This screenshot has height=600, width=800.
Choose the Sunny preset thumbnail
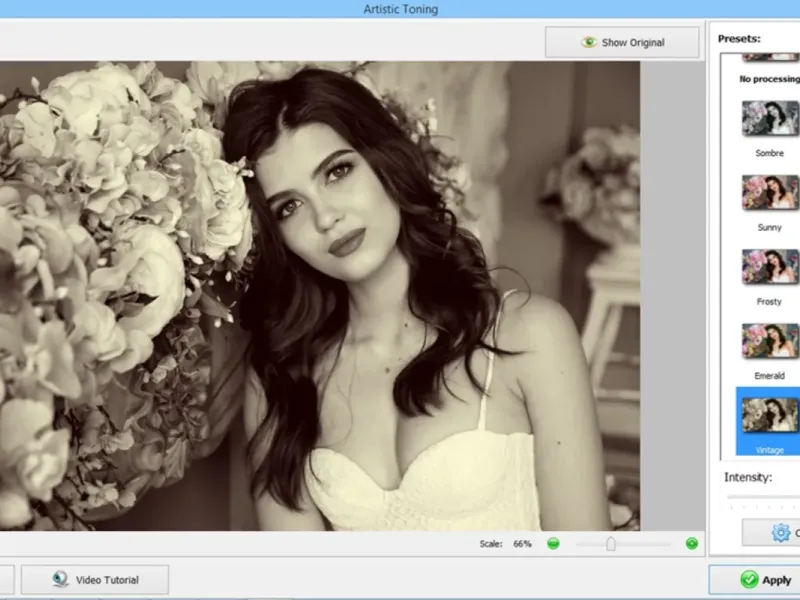[x=769, y=192]
